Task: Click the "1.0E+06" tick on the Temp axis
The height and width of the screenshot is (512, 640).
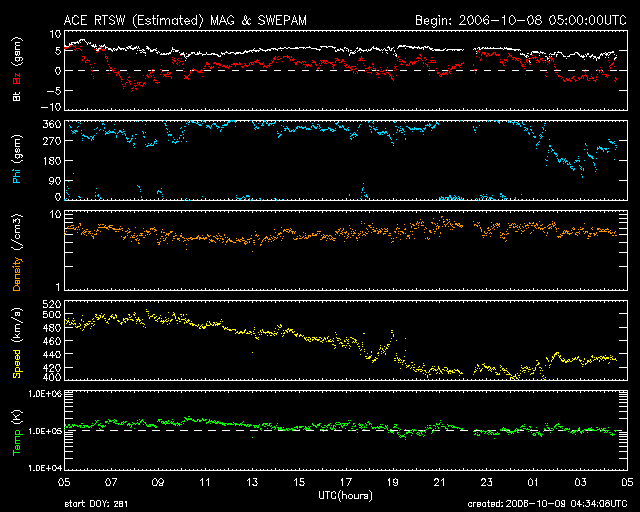Action: (45, 394)
